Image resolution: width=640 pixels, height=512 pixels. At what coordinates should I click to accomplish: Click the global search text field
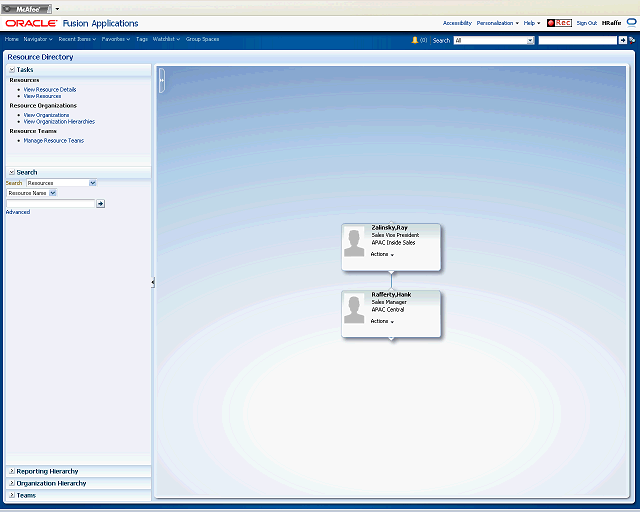[578, 40]
